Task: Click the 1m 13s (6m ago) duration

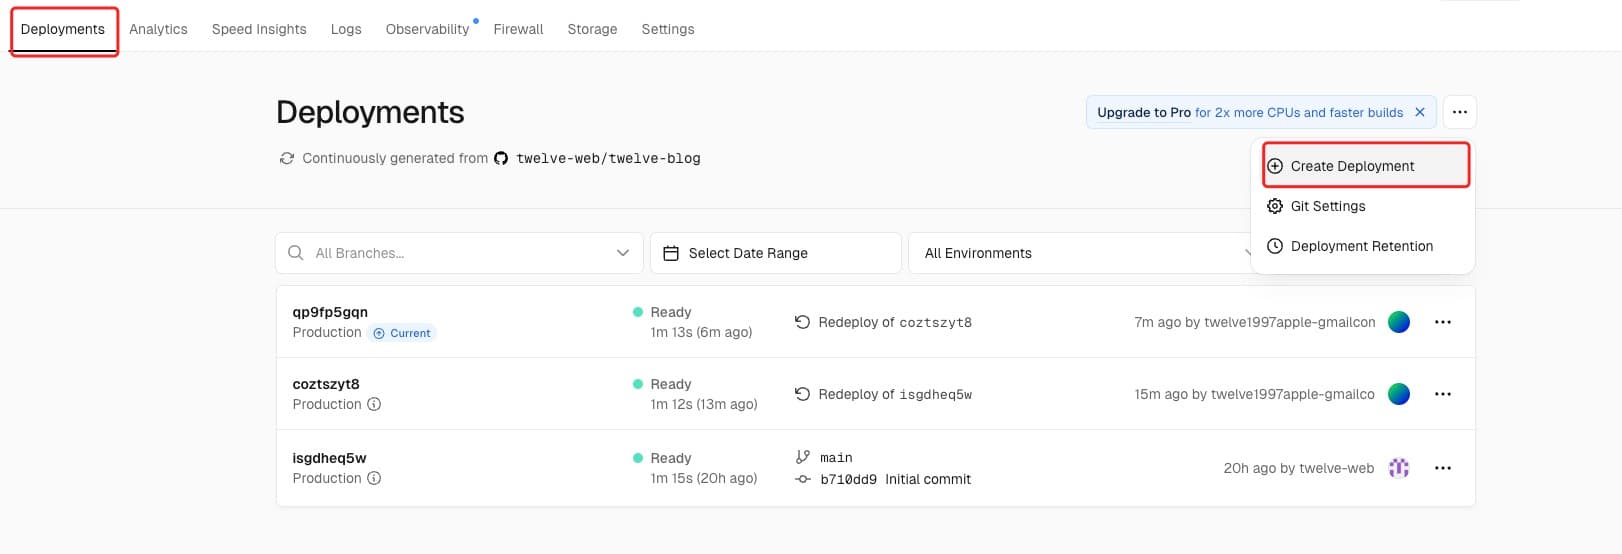Action: [x=701, y=332]
